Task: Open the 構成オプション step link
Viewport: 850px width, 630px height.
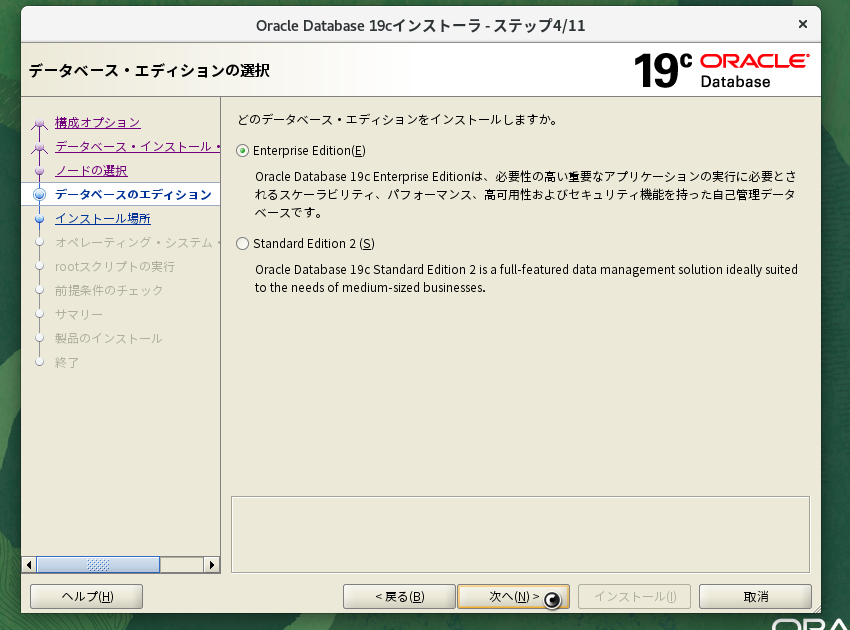Action: pyautogui.click(x=98, y=123)
